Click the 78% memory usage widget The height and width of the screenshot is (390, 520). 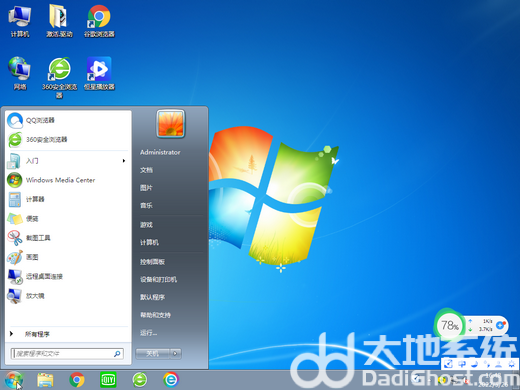point(449,325)
